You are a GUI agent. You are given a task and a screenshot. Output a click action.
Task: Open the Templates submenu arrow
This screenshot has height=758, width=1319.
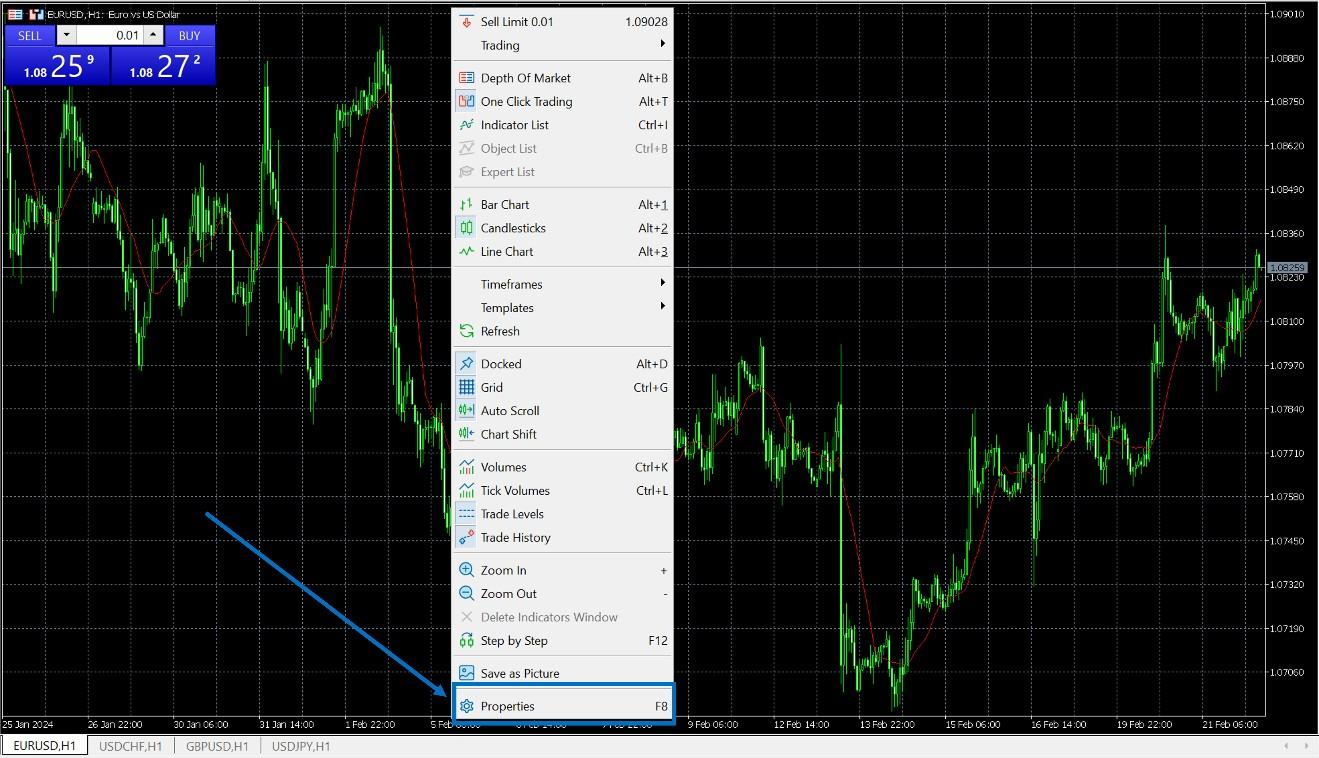pos(662,307)
